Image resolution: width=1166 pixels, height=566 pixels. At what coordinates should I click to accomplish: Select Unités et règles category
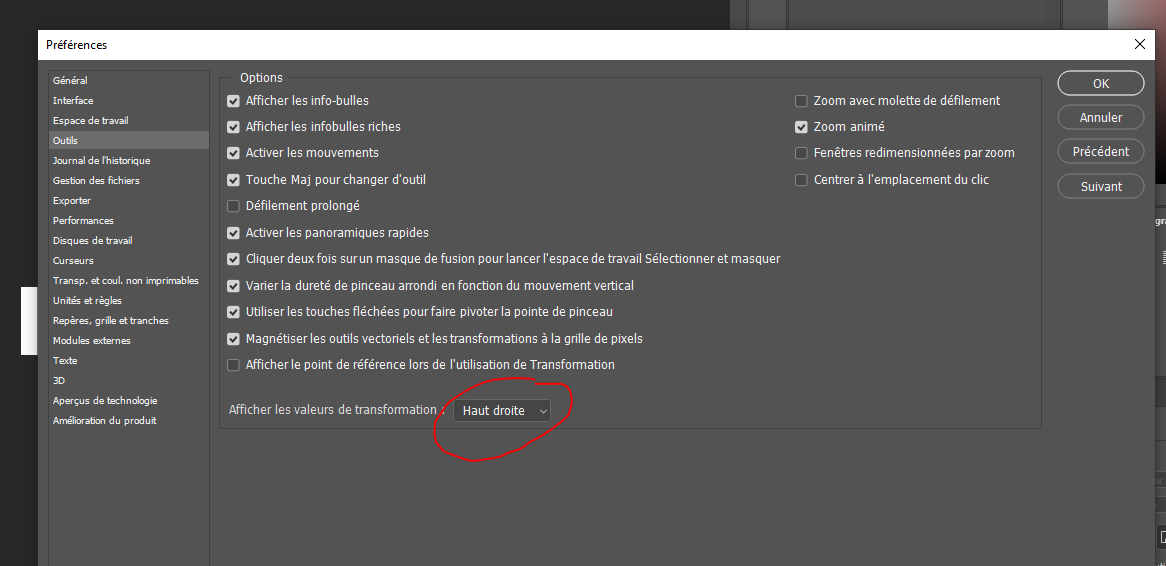point(87,300)
